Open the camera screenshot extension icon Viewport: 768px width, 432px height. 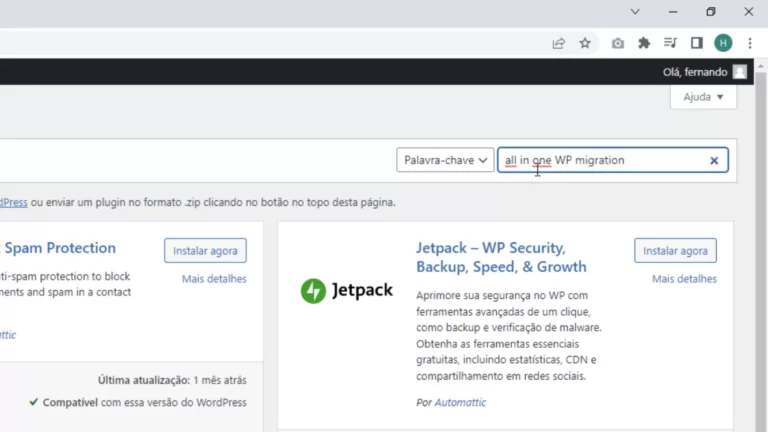click(618, 43)
